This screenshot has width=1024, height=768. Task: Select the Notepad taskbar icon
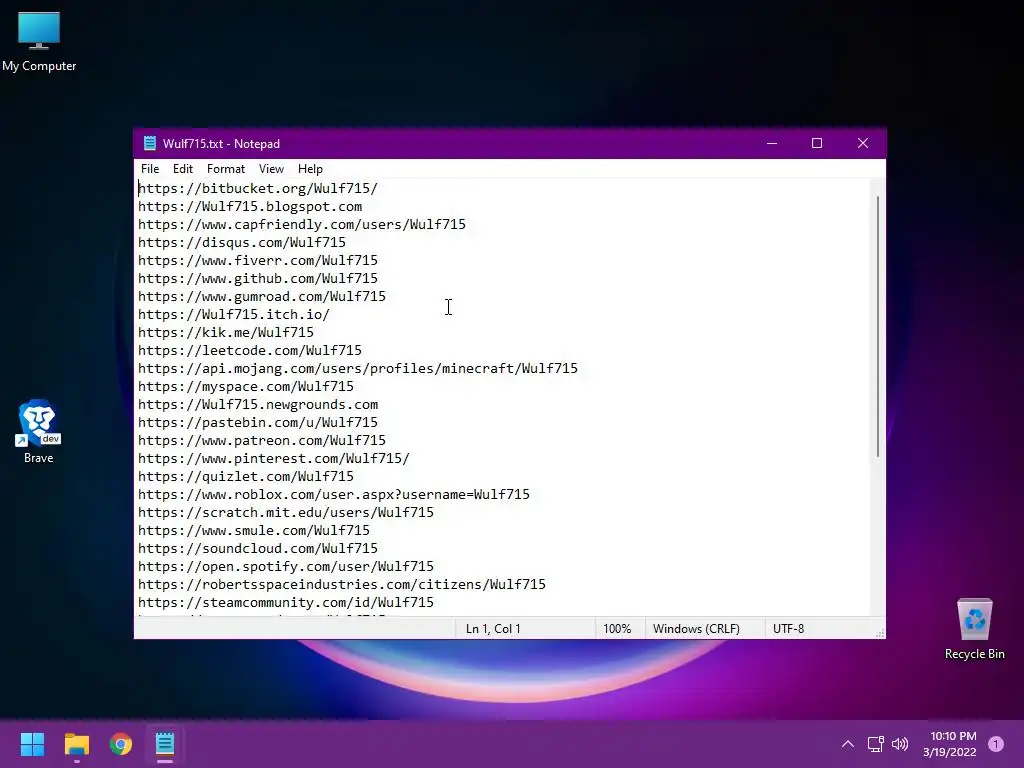[x=165, y=744]
